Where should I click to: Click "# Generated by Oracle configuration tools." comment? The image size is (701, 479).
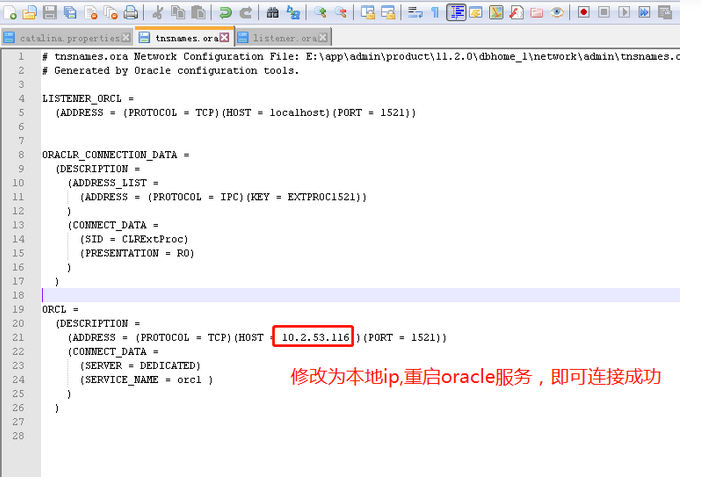[170, 71]
